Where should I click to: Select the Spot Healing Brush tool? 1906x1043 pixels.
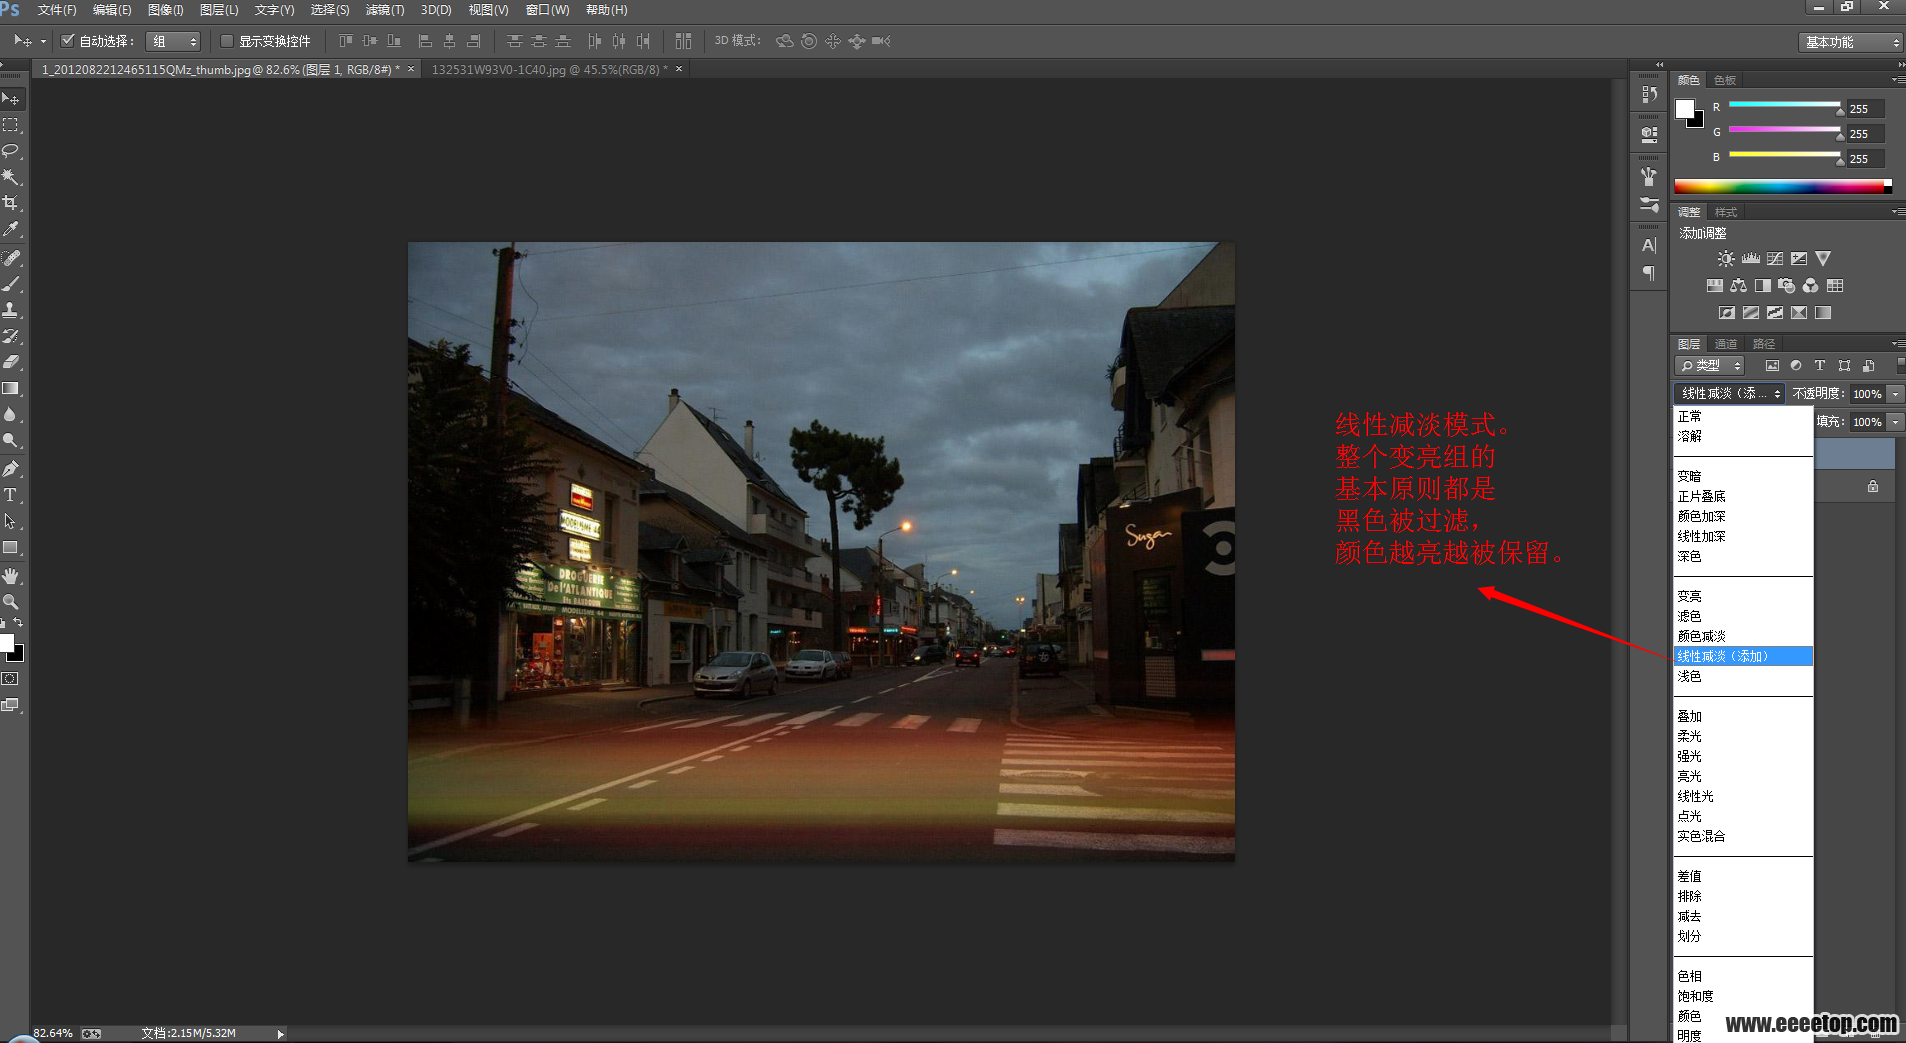[x=11, y=258]
